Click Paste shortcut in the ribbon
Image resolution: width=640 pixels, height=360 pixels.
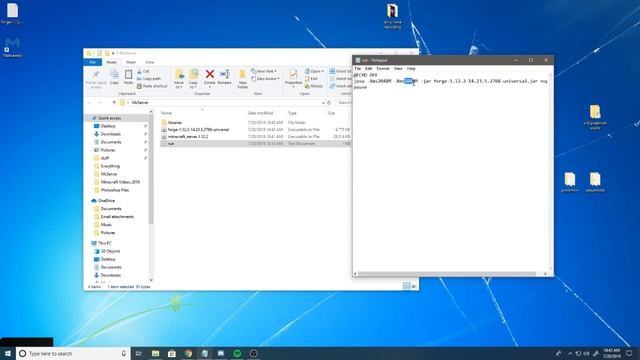[x=152, y=86]
